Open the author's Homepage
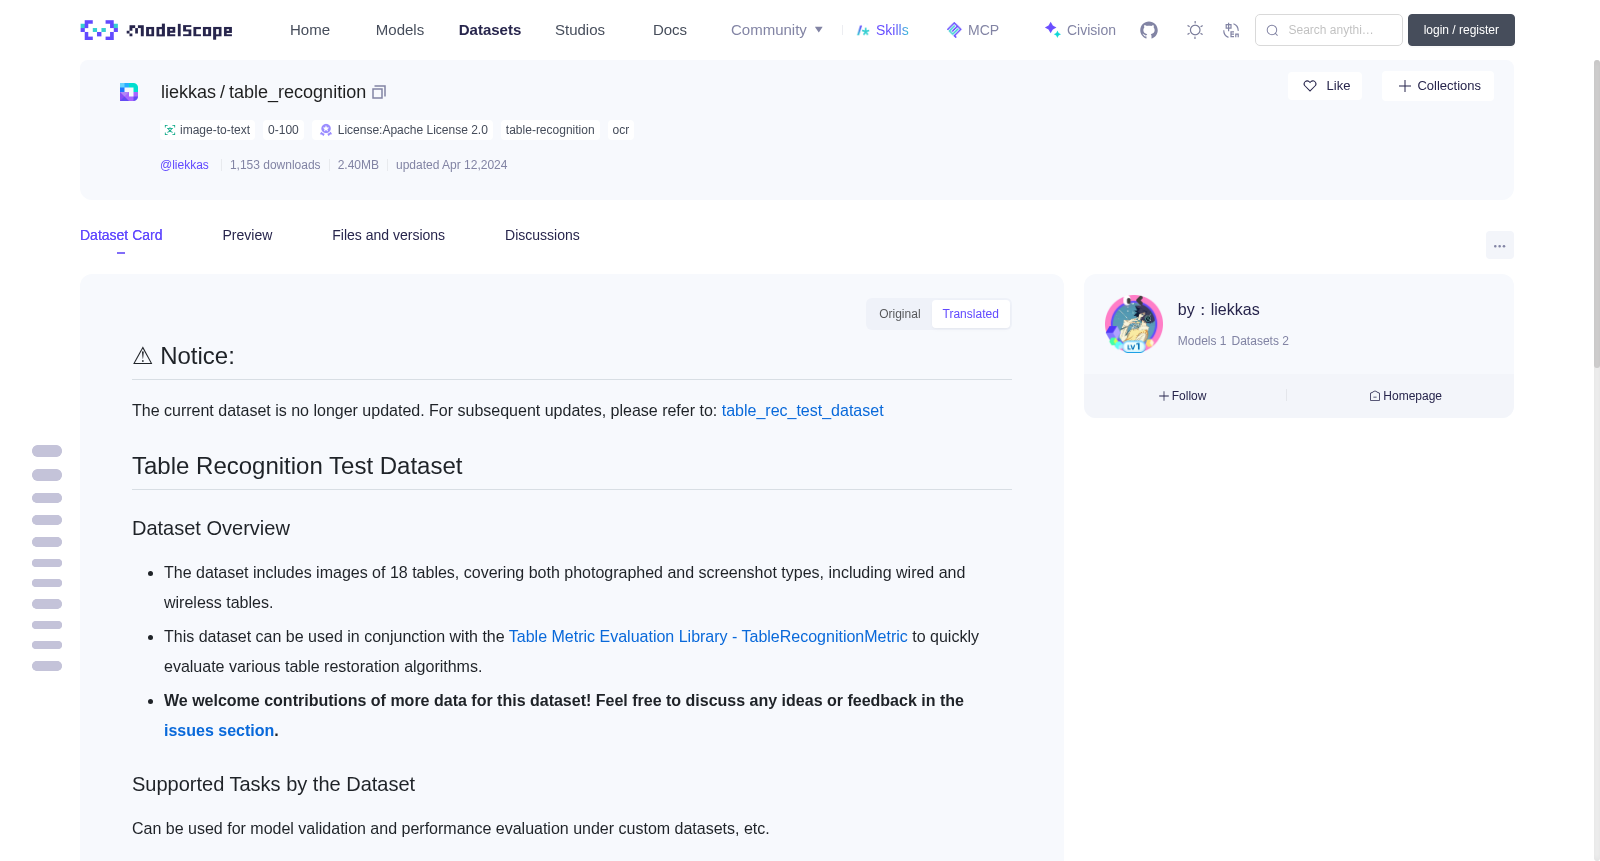The width and height of the screenshot is (1600, 861). point(1405,396)
